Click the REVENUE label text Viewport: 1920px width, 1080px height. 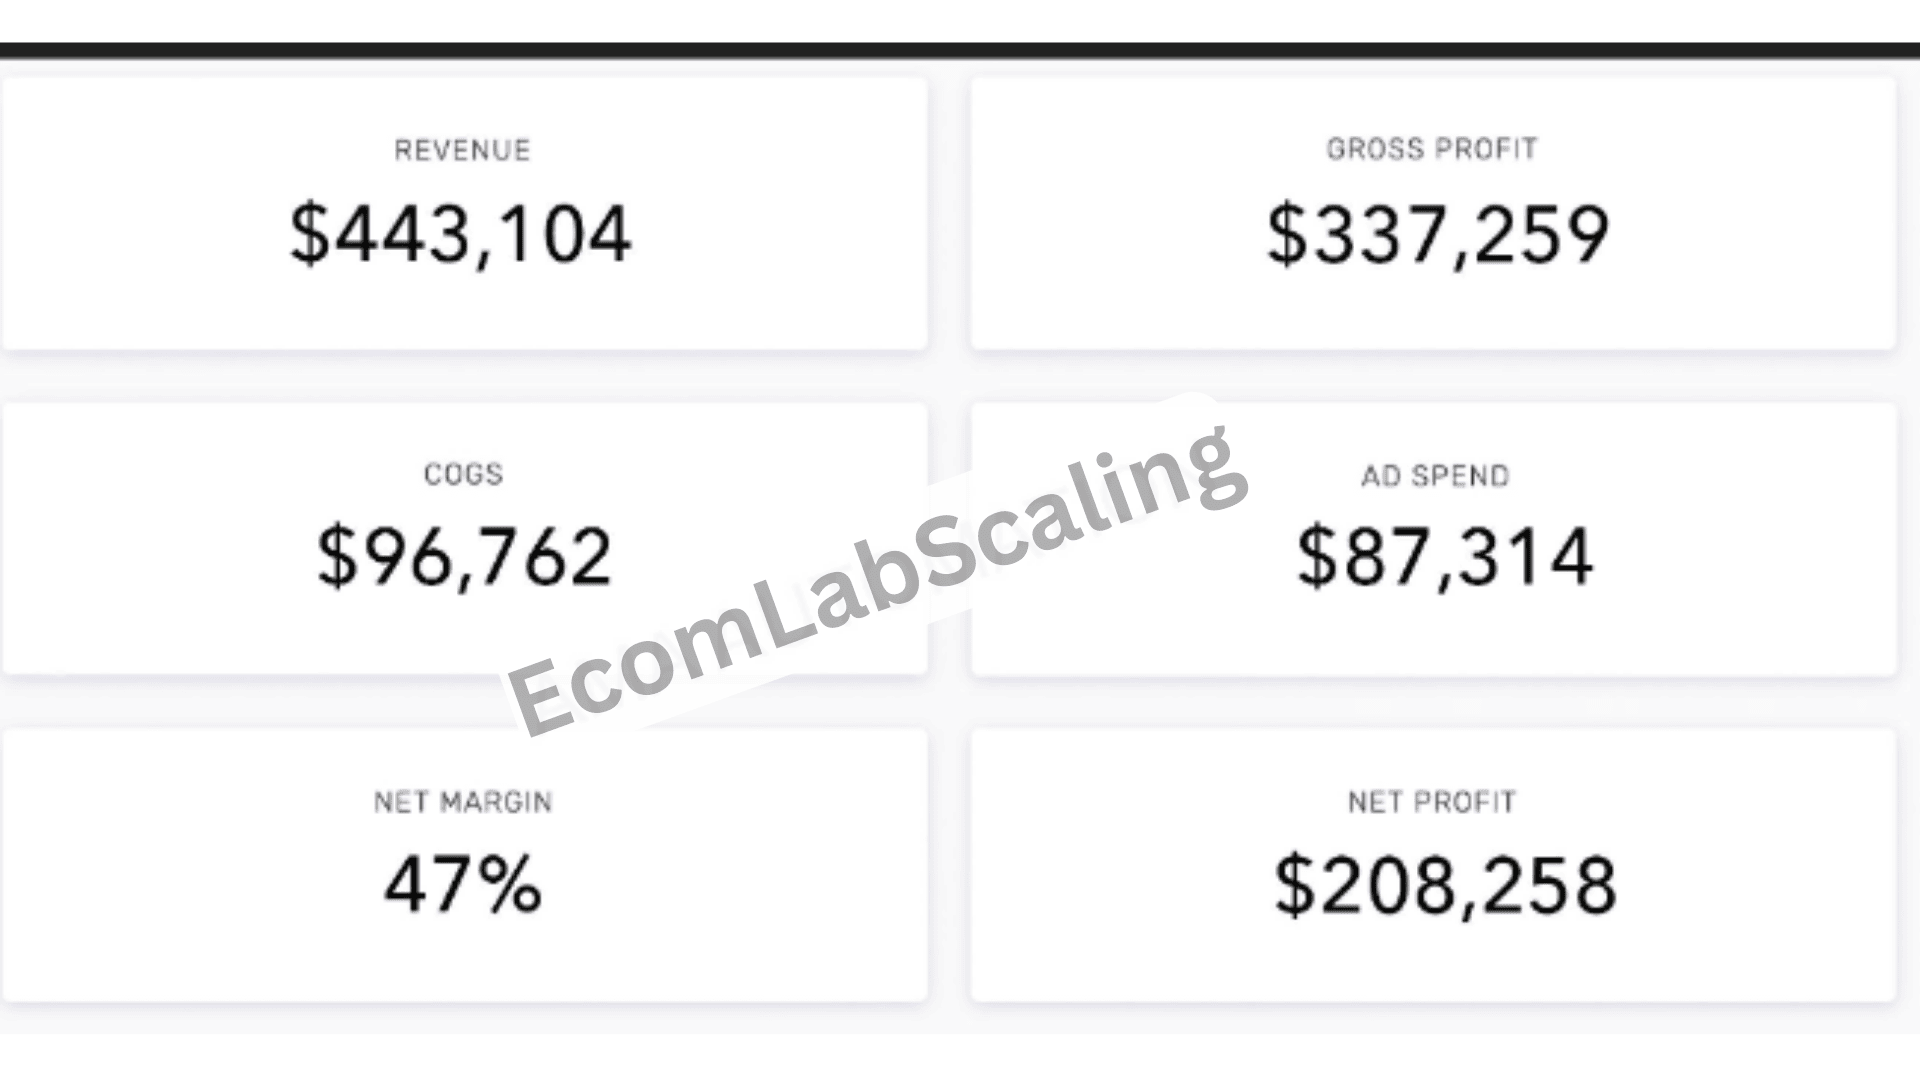[462, 150]
